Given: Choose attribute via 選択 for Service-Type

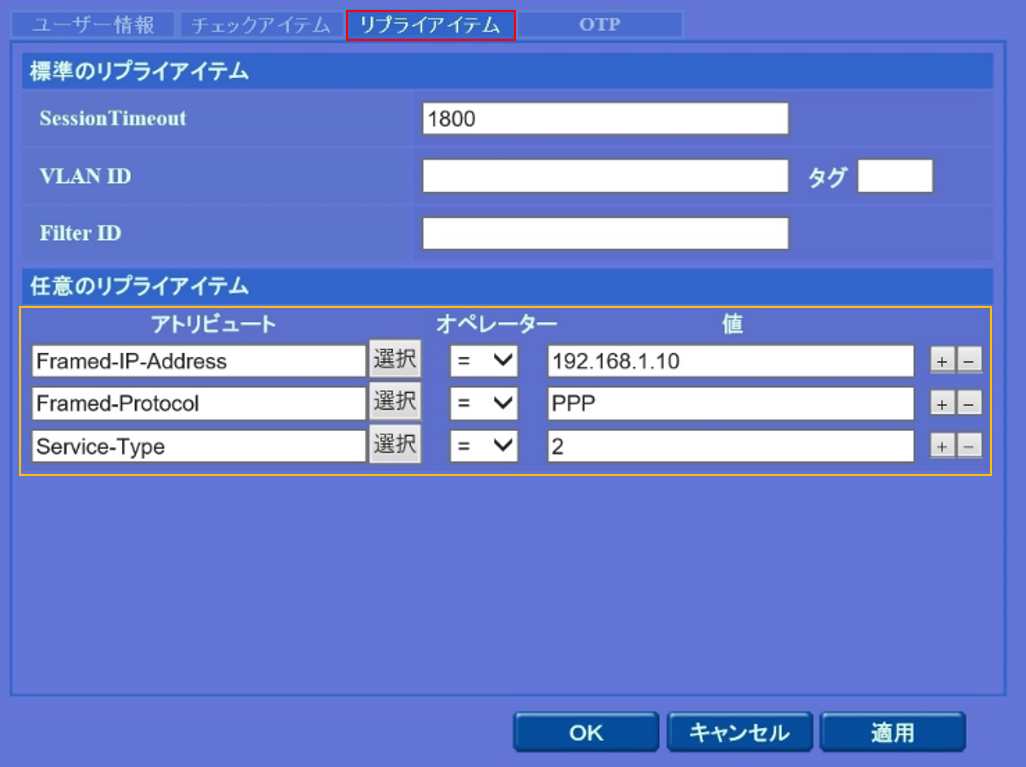Looking at the screenshot, I should tap(395, 445).
